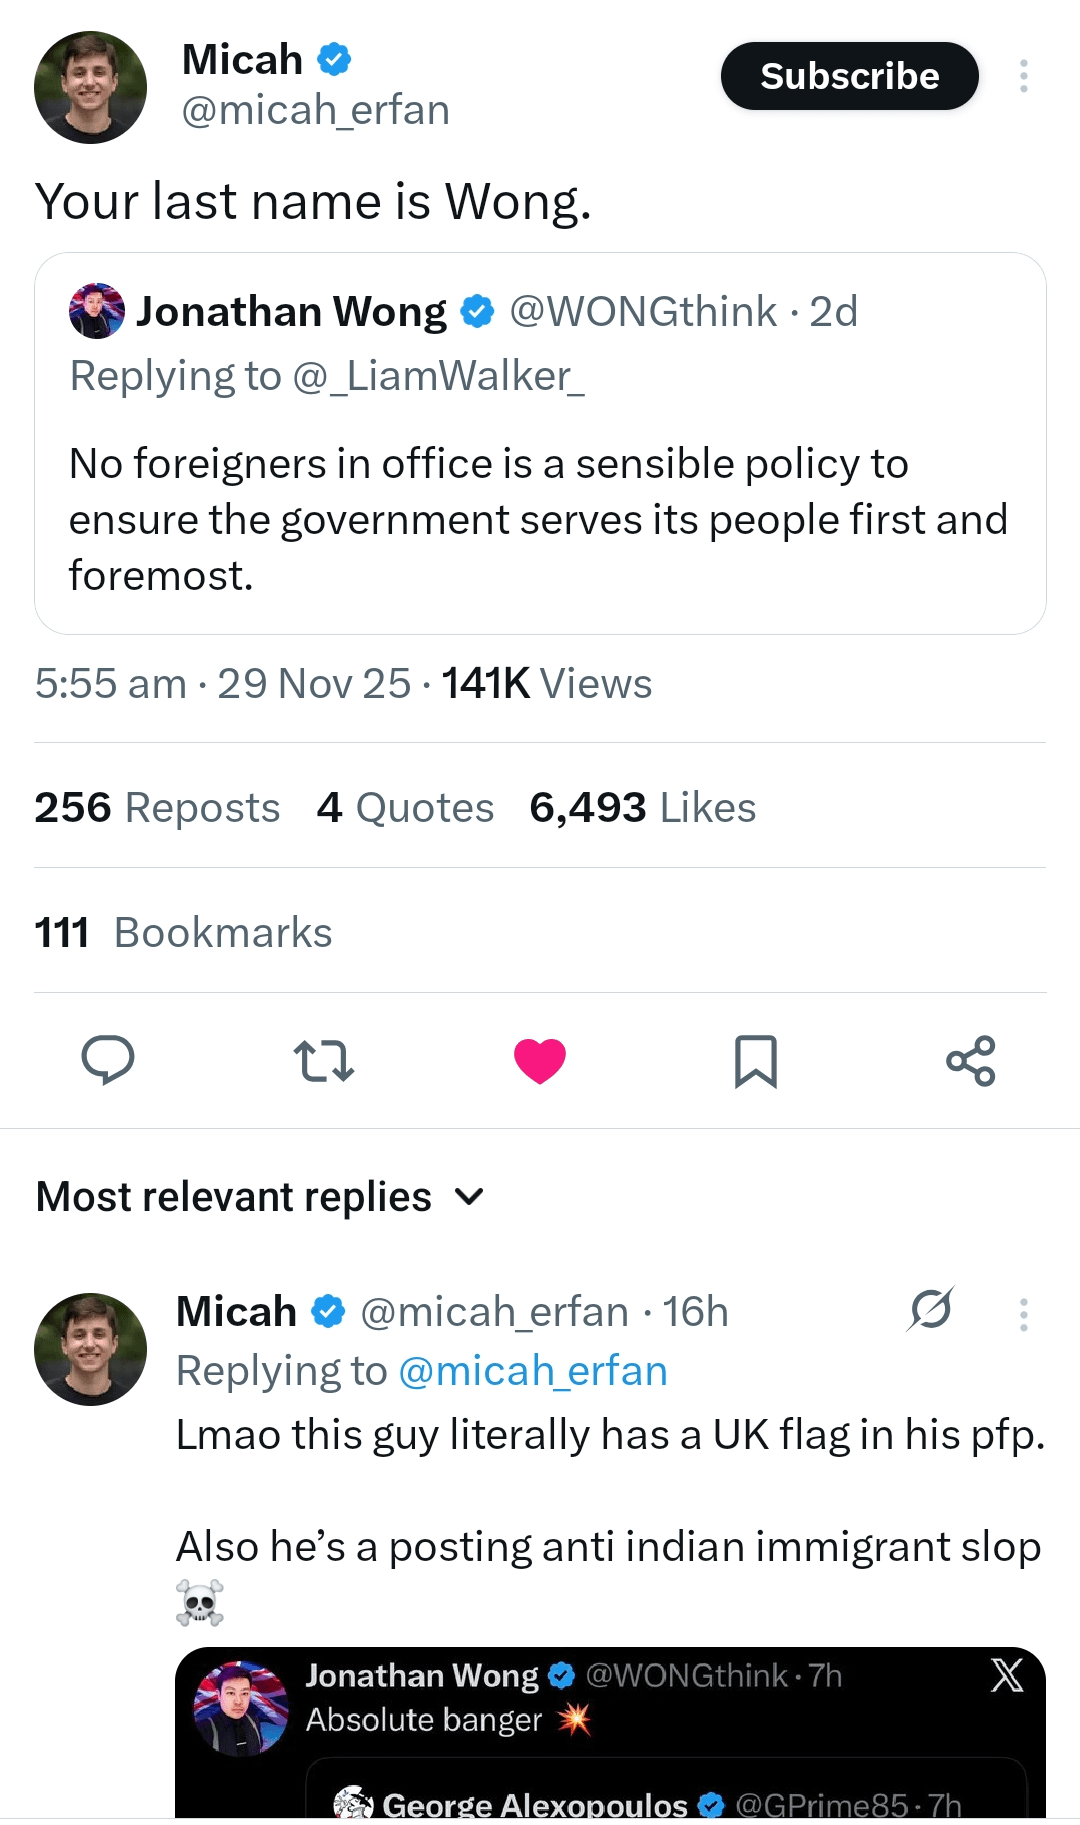View the 256 Reposts list
1080x1825 pixels.
coord(157,808)
